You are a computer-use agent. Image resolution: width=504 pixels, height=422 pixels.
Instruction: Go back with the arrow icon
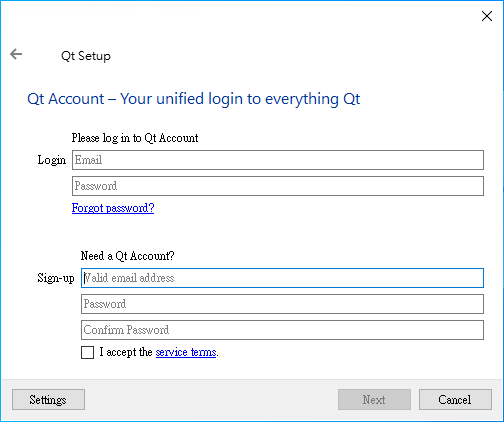(16, 54)
